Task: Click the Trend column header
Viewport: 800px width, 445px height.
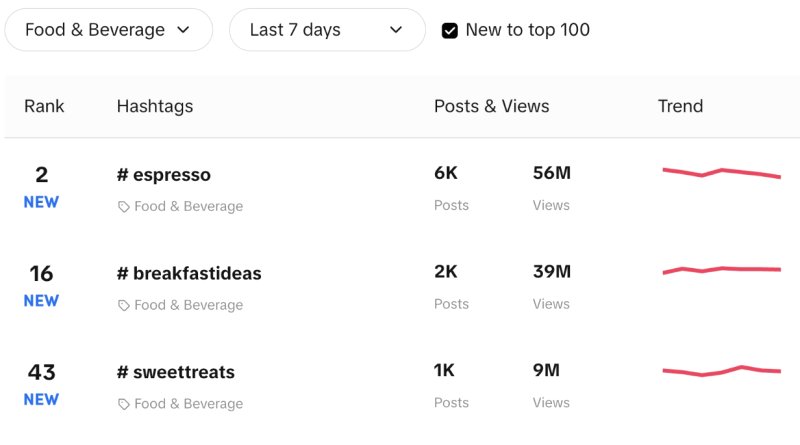Action: point(680,106)
